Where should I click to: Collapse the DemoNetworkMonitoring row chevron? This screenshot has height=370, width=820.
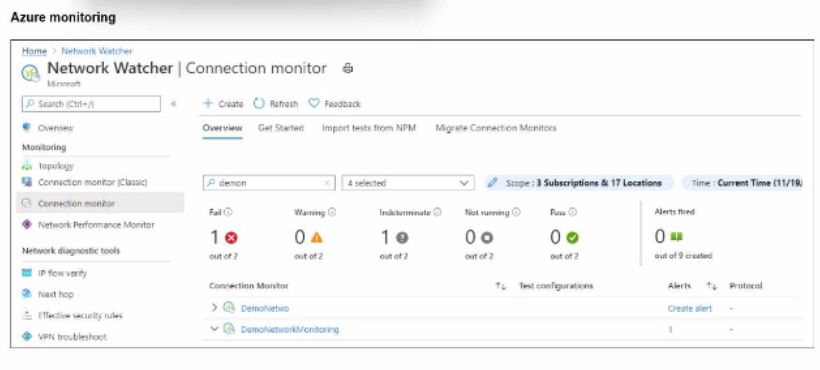point(214,329)
